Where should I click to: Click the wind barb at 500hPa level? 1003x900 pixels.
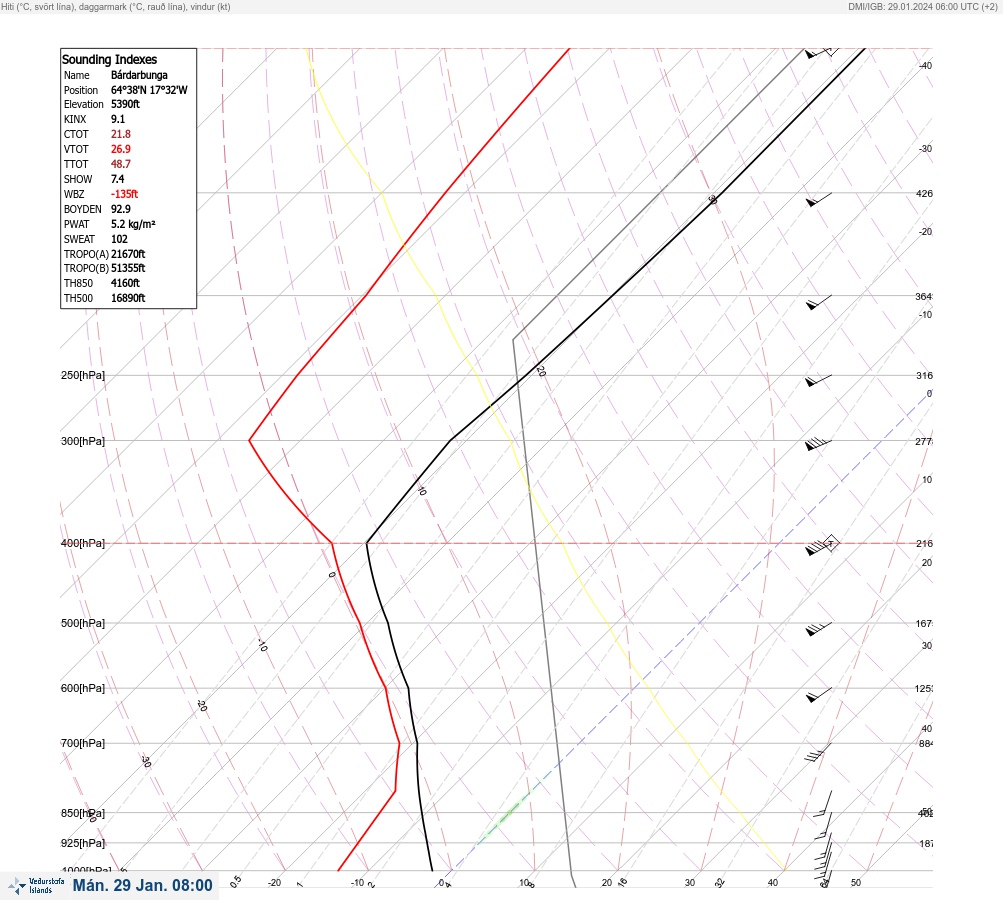pyautogui.click(x=818, y=628)
